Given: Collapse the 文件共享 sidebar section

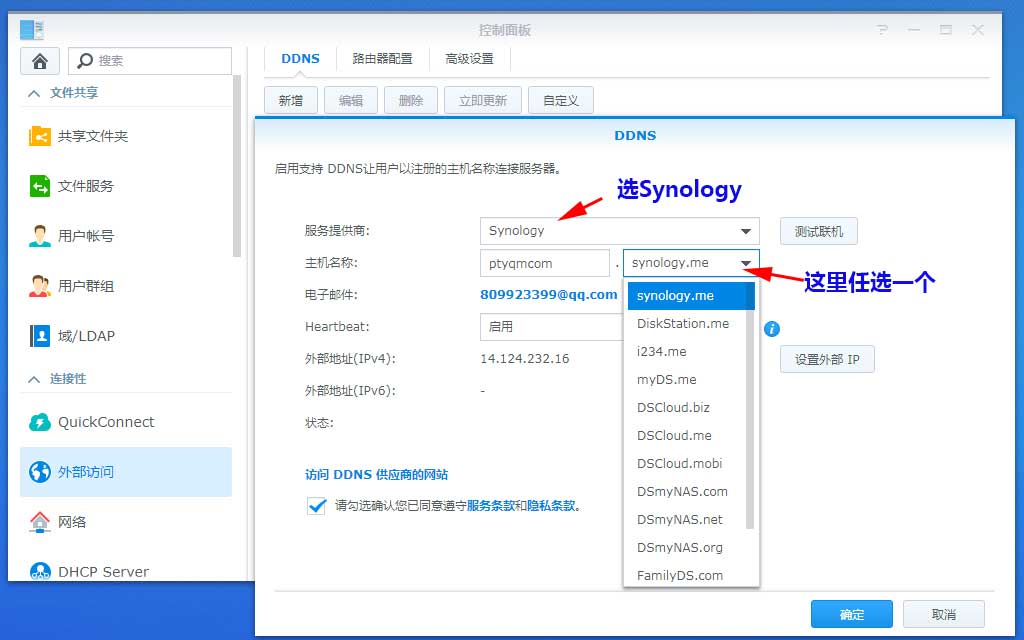Looking at the screenshot, I should click(x=35, y=93).
